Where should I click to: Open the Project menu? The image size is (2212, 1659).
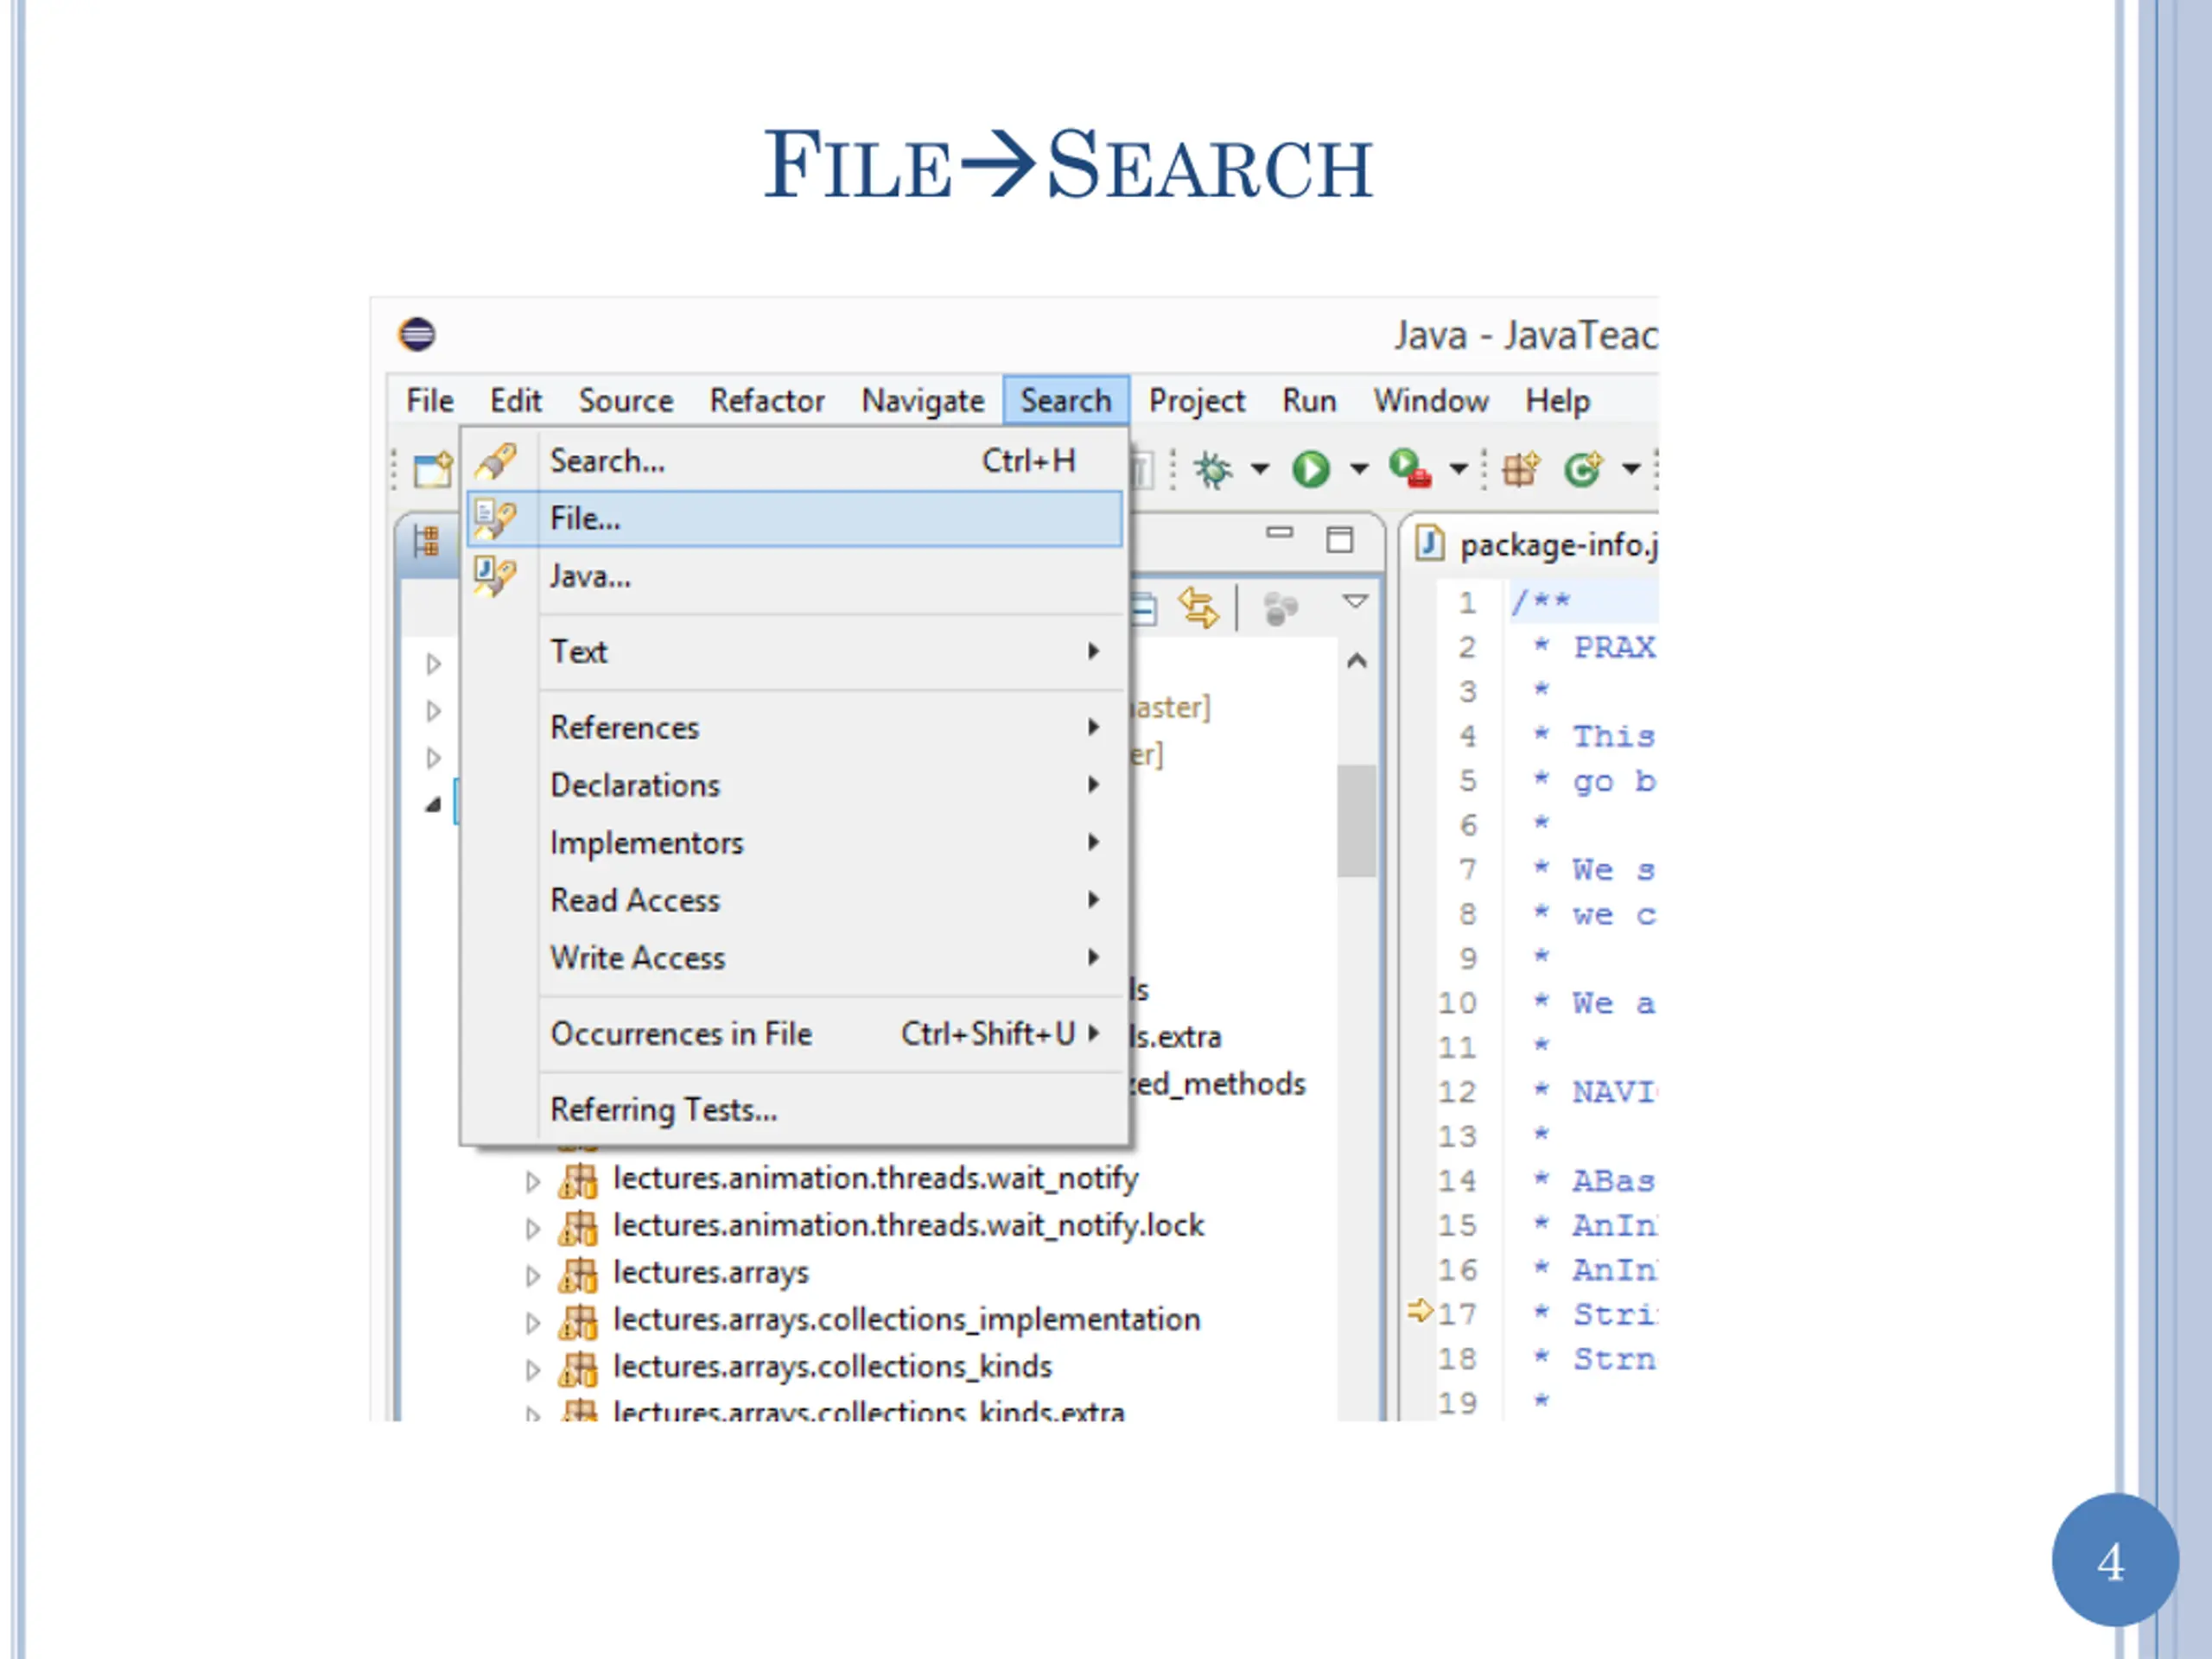(x=1196, y=401)
